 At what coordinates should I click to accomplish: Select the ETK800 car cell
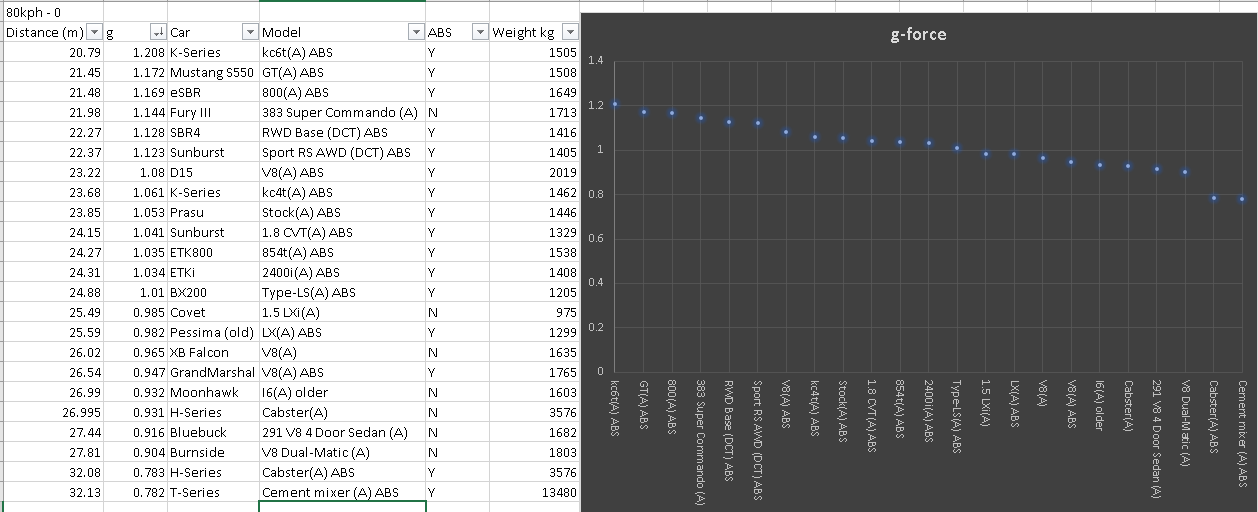[x=213, y=252]
